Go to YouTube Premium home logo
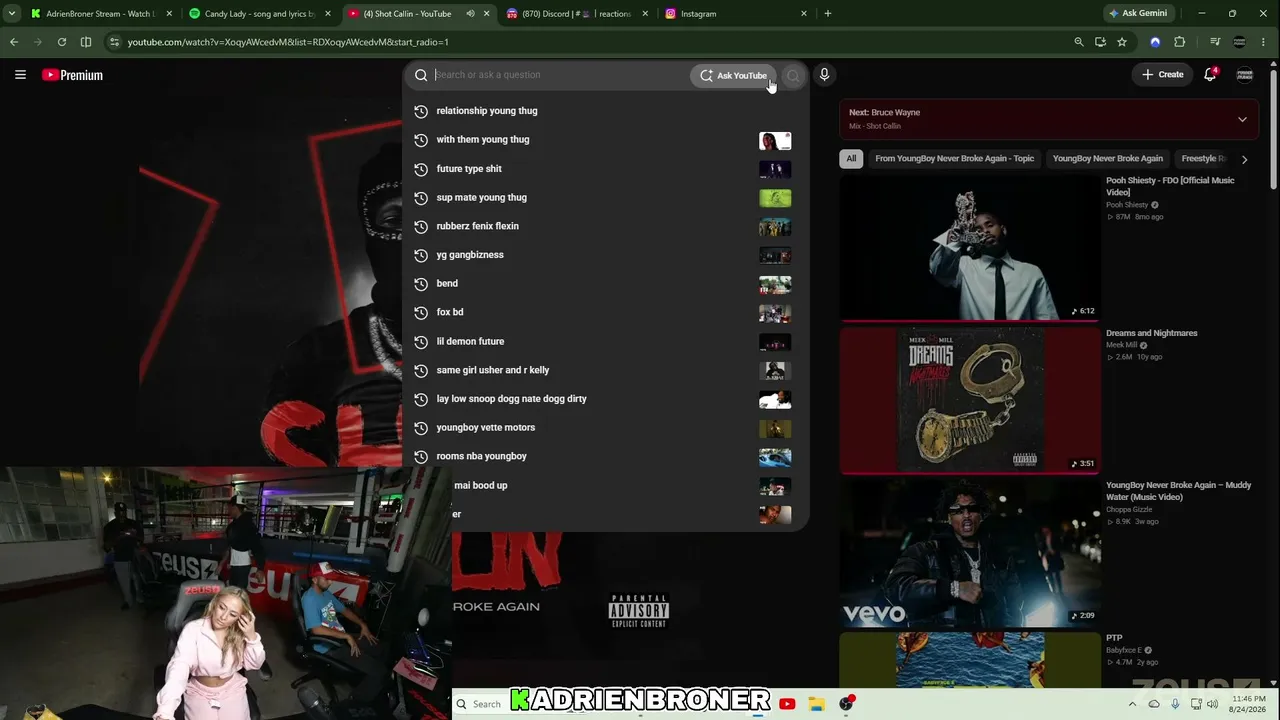This screenshot has width=1280, height=720. [72, 75]
